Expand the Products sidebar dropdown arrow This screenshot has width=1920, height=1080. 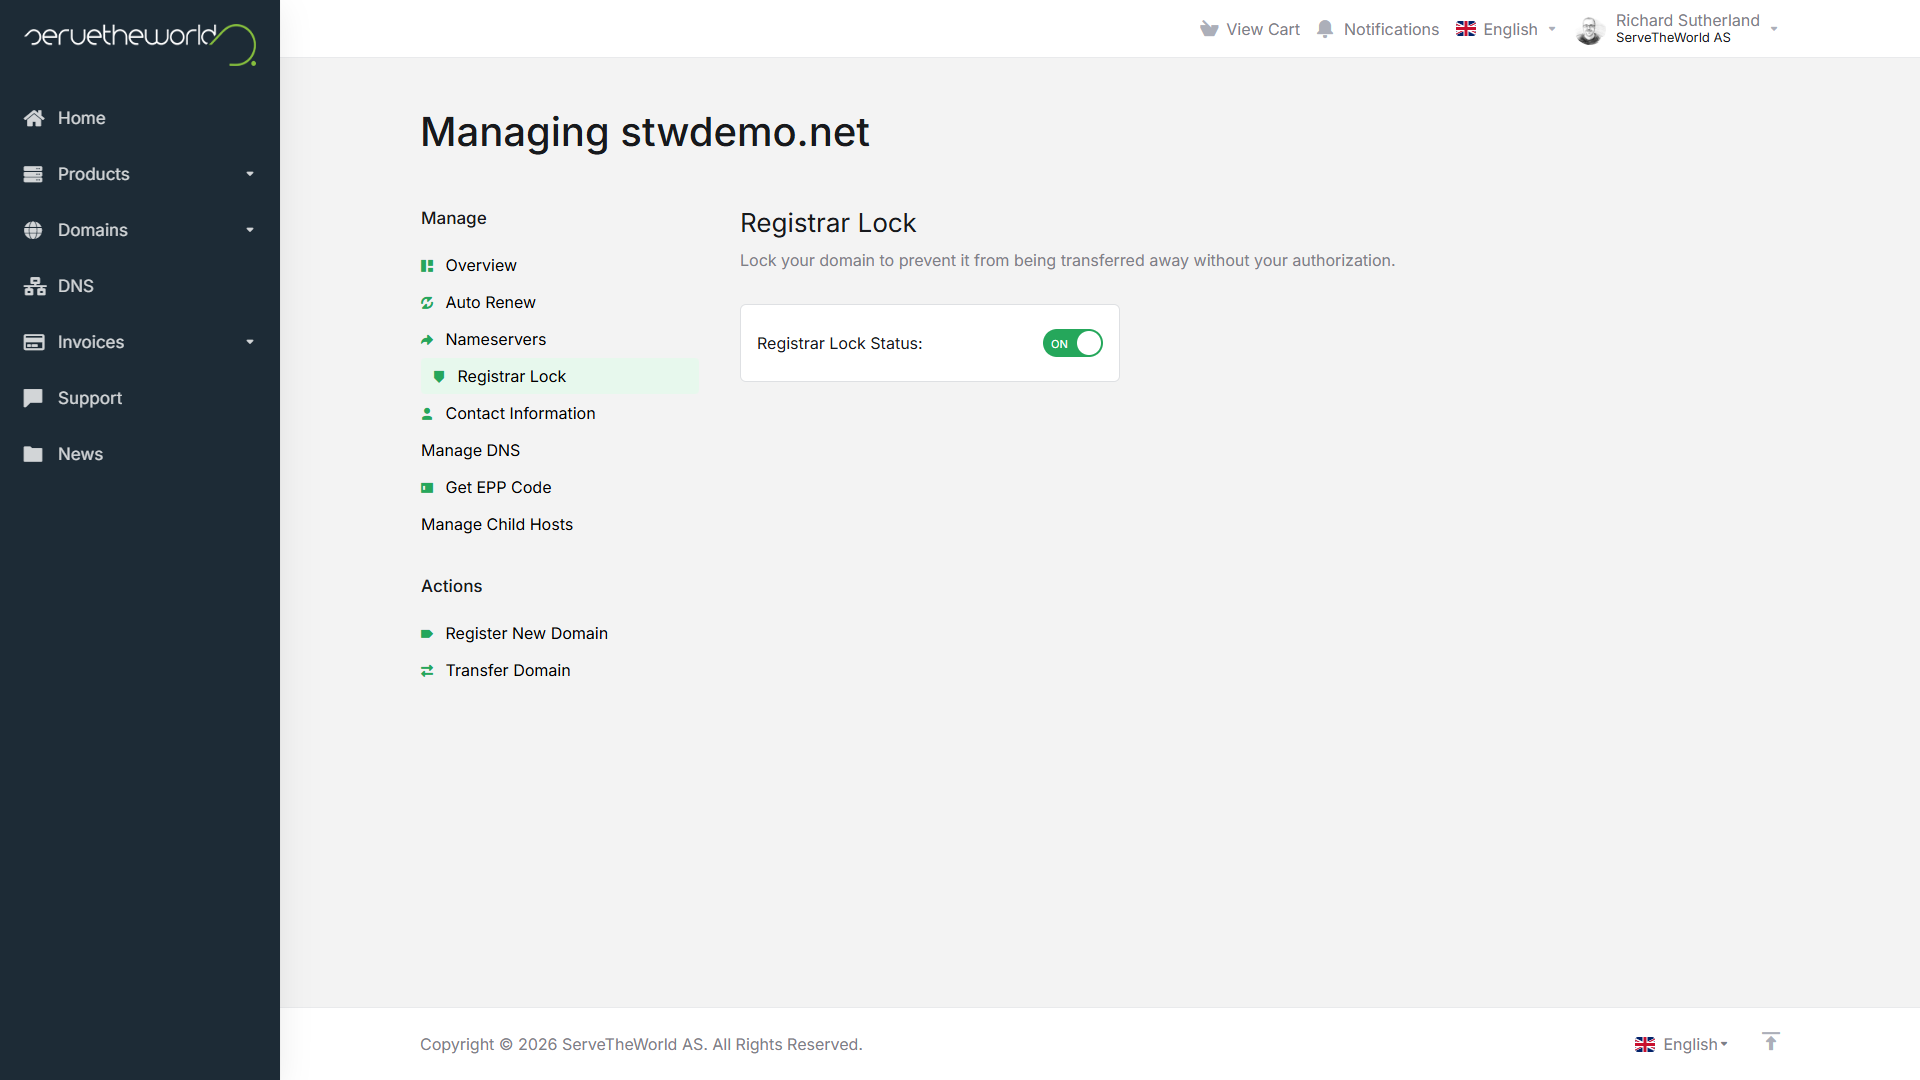click(250, 174)
